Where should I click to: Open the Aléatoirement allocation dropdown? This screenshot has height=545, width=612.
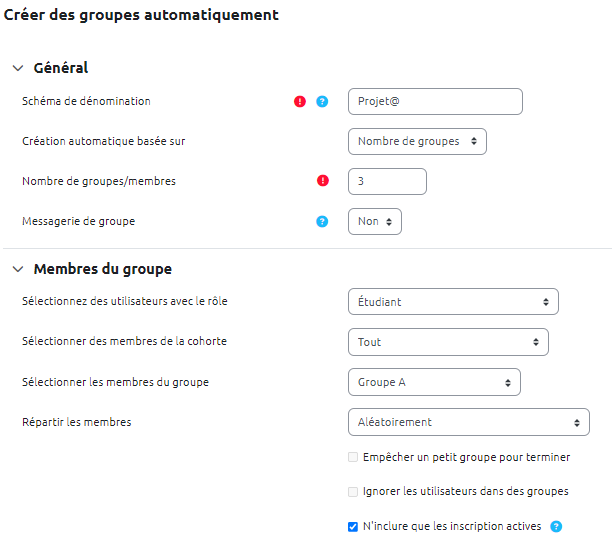468,422
